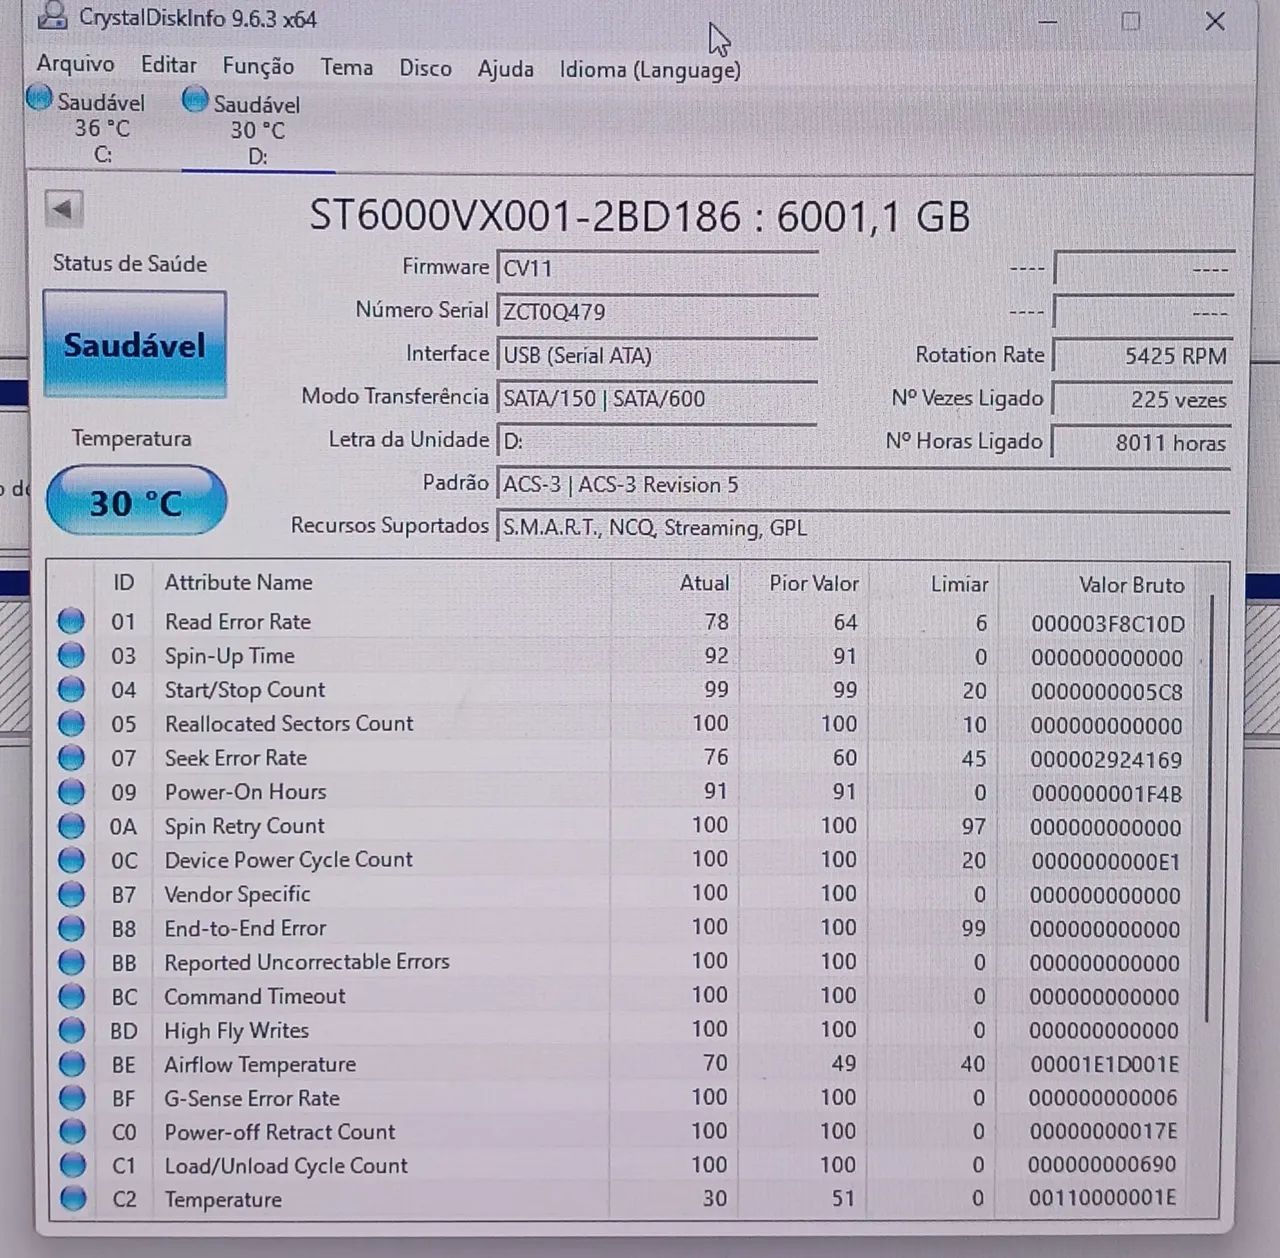Open the Arquivo menu

tap(75, 63)
